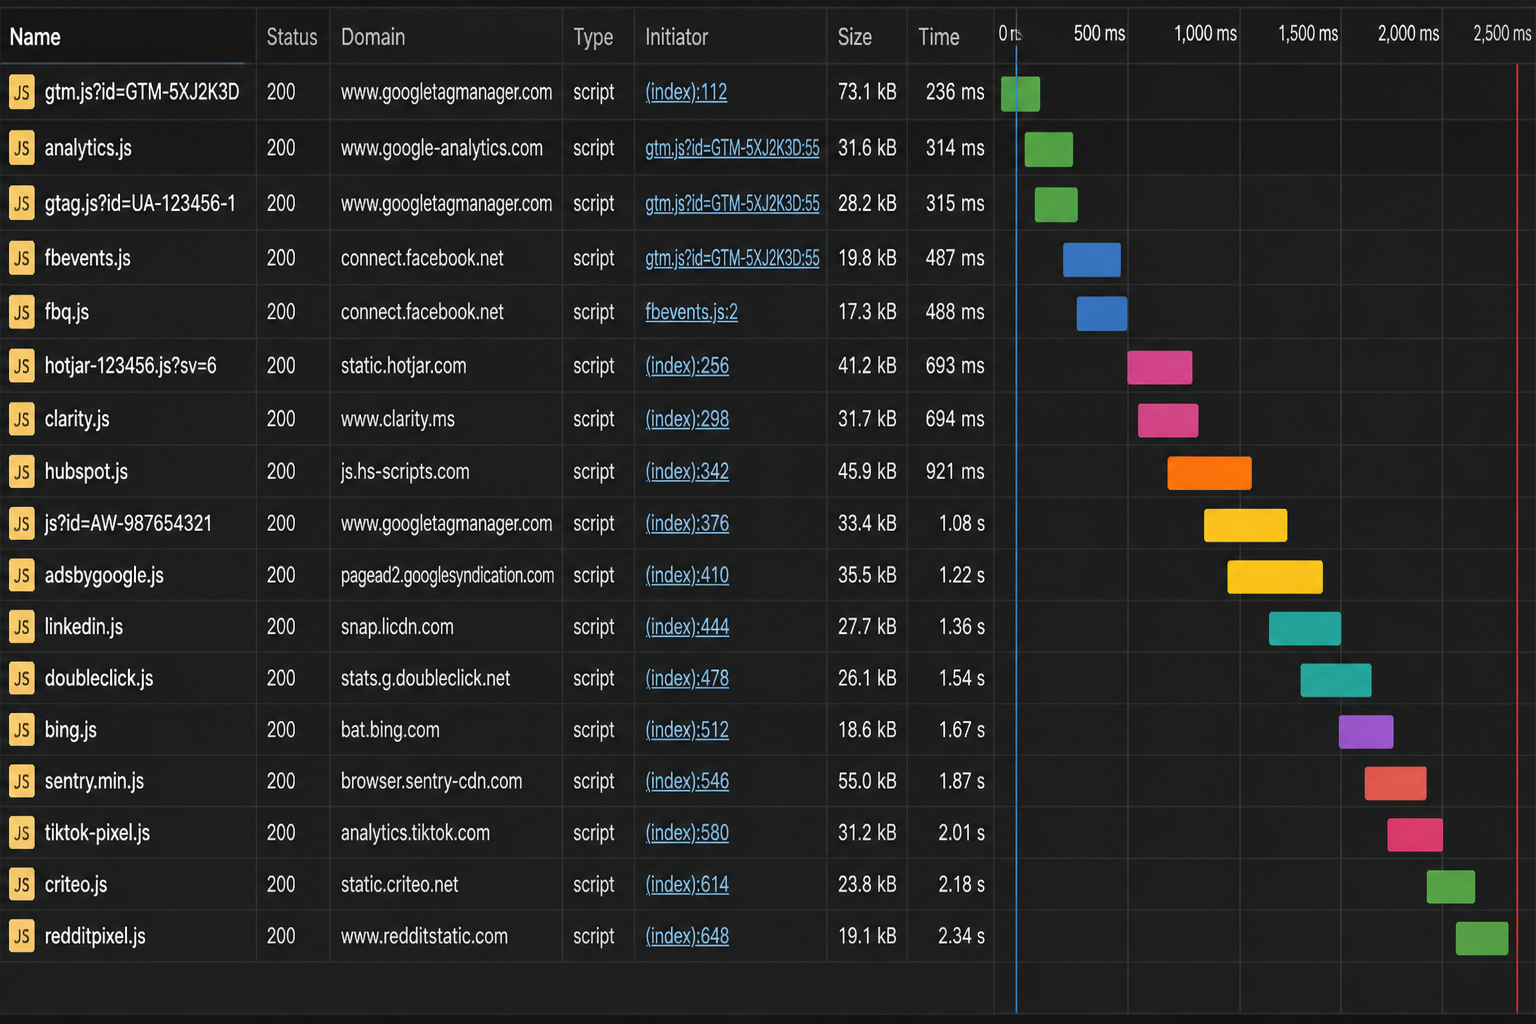The image size is (1536, 1024).
Task: Sort requests by Time column header
Action: (x=939, y=37)
